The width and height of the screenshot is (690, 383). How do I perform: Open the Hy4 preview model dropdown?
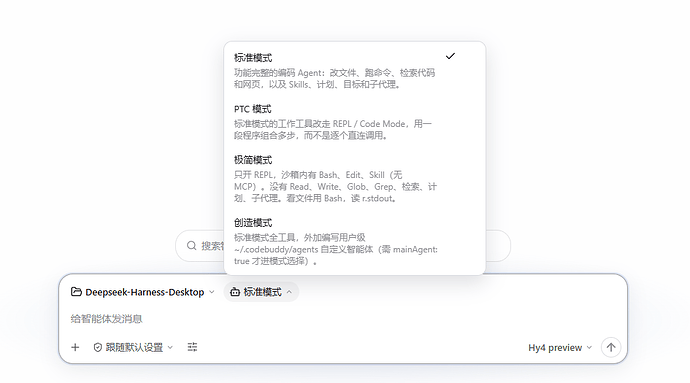click(560, 348)
